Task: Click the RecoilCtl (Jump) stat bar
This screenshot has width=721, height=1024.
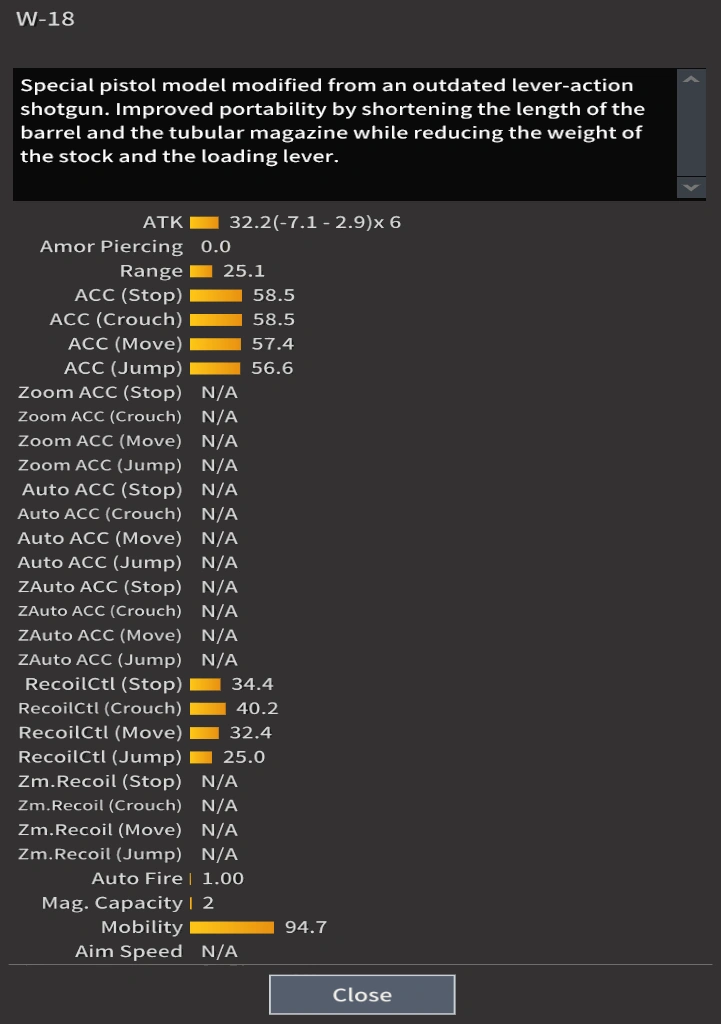Action: [x=201, y=757]
